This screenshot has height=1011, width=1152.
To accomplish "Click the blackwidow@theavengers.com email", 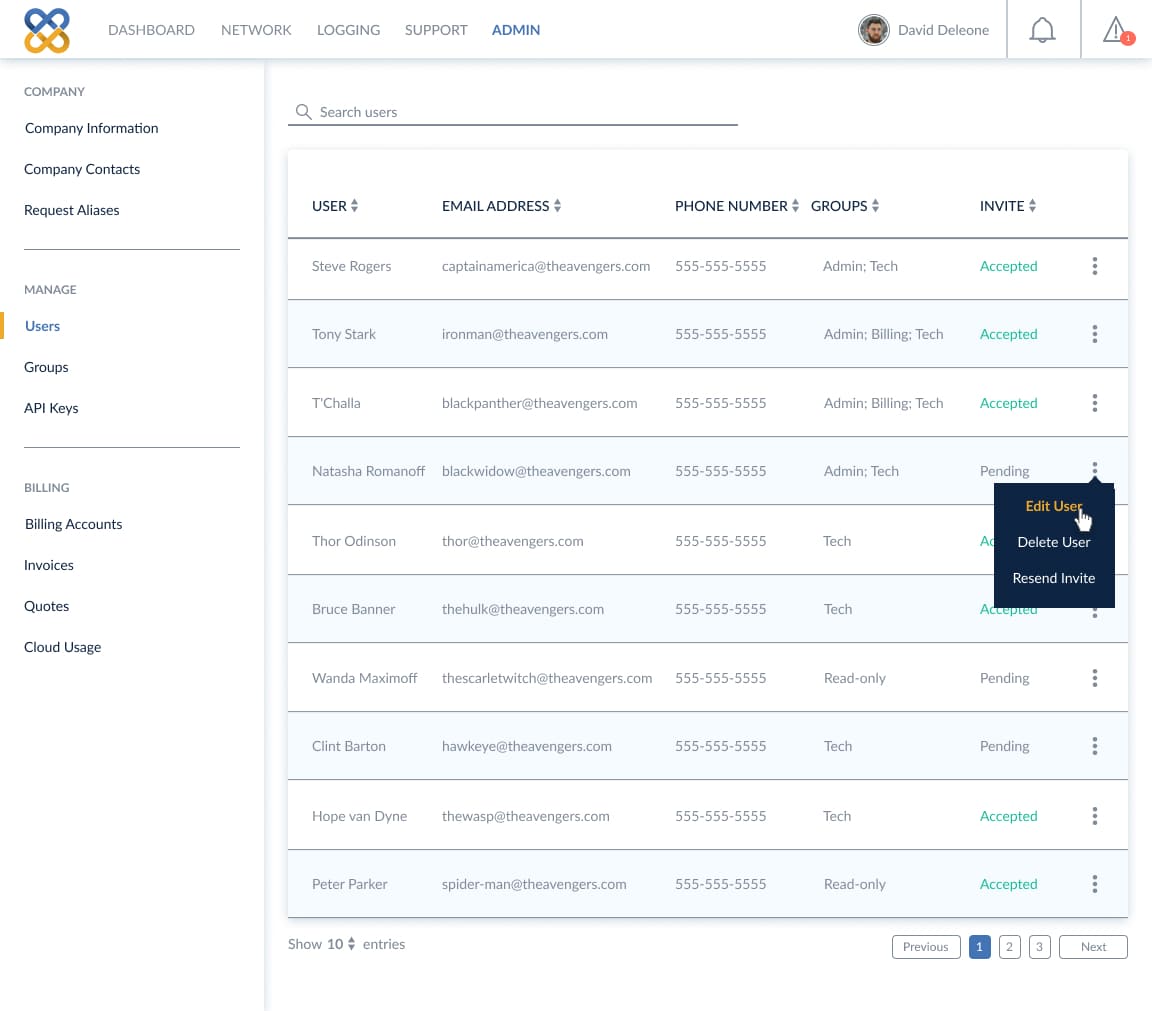I will coord(536,471).
